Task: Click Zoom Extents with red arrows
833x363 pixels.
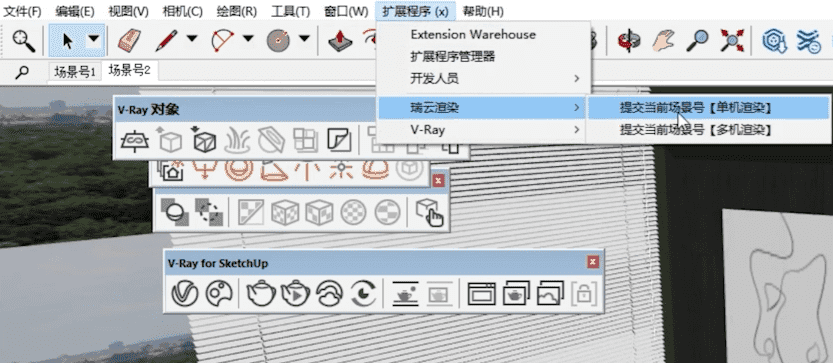Action: [x=732, y=40]
